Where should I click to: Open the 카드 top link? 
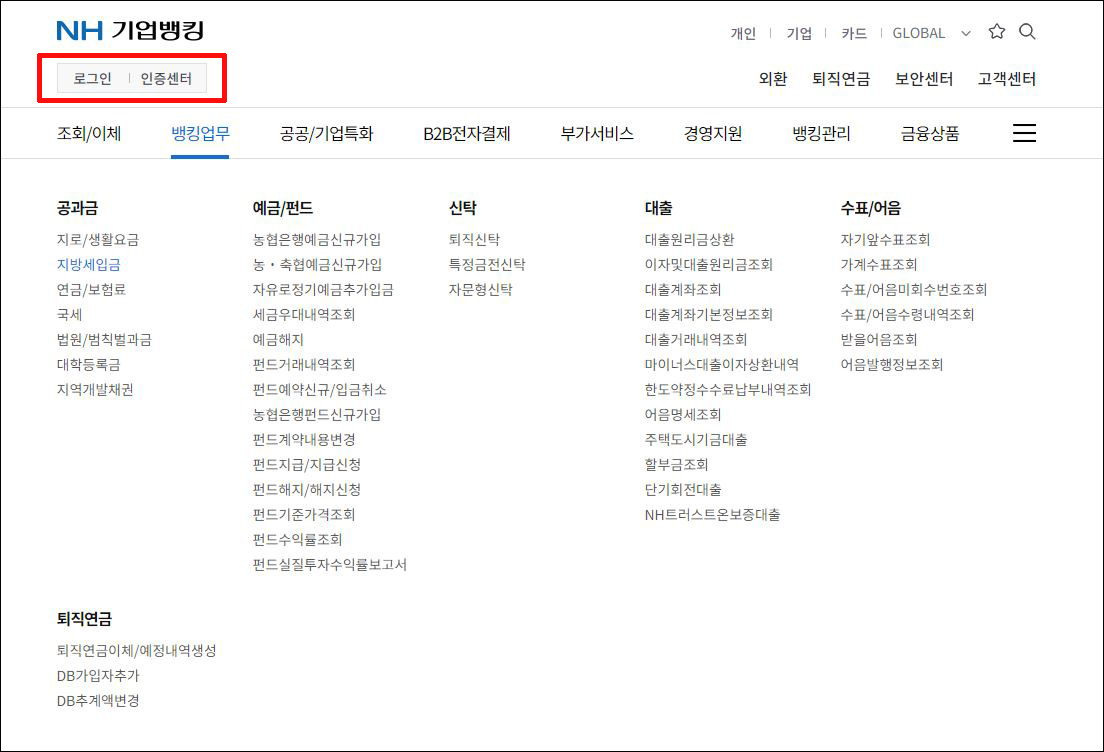pos(853,33)
